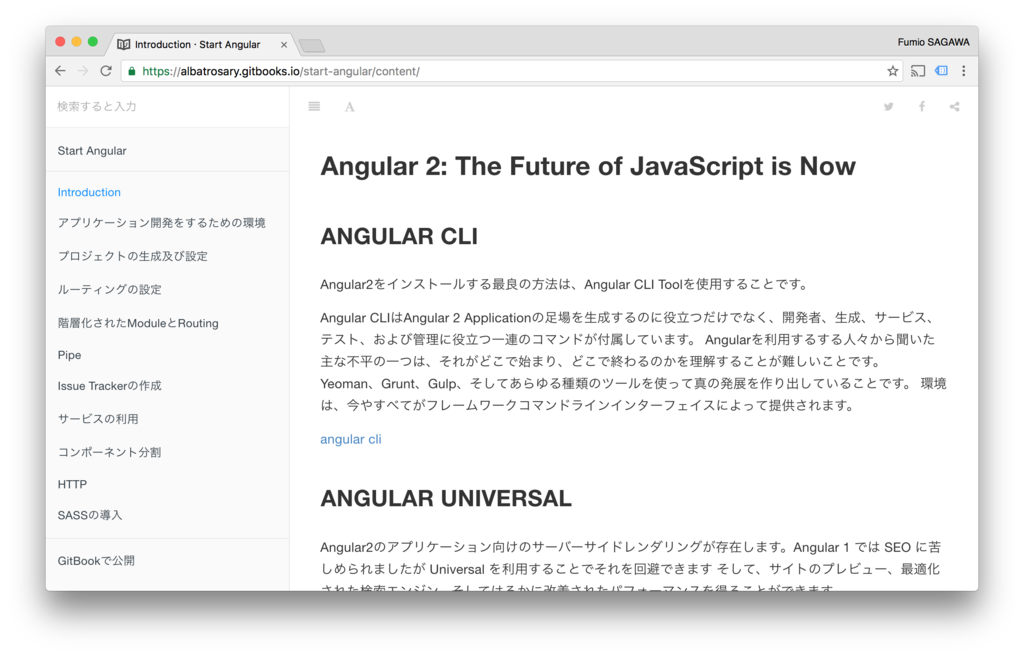Open the Cast icon in toolbar
Viewport: 1024px width, 656px height.
point(918,71)
